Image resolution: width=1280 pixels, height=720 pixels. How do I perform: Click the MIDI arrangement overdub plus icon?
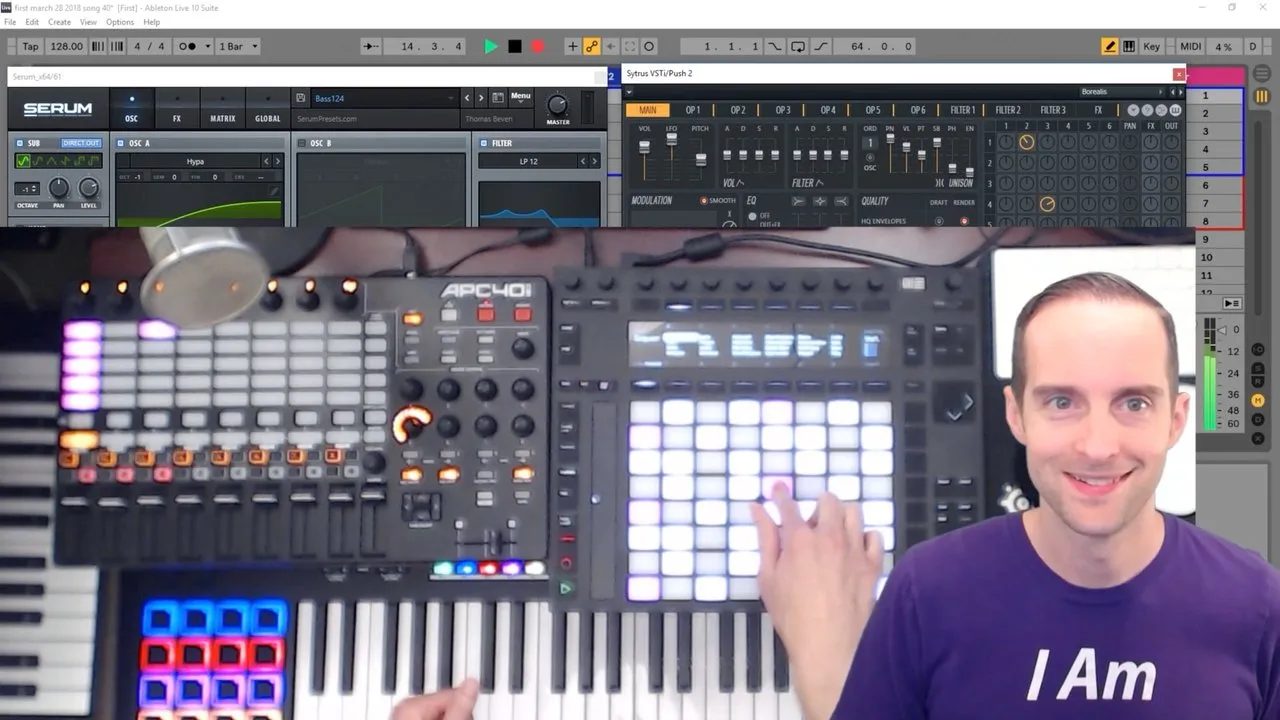click(572, 46)
